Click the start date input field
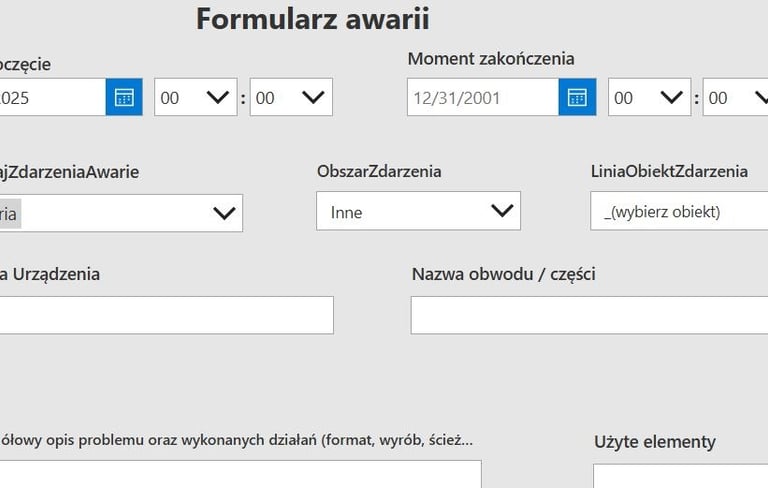Viewport: 768px width, 488px height. click(x=52, y=97)
